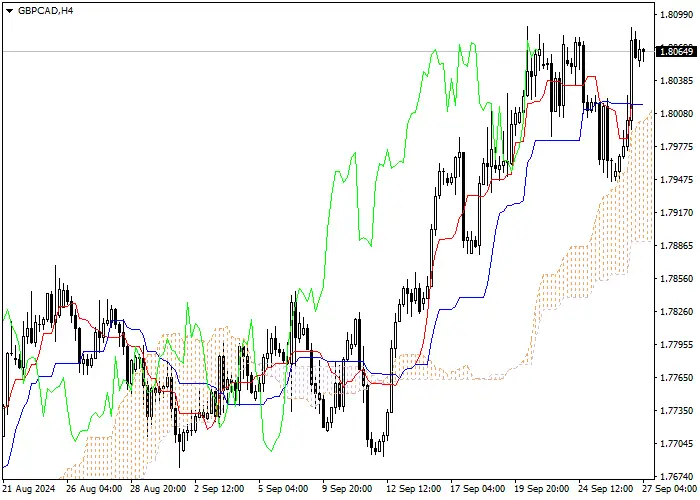Click the 1.77045 price level

click(x=676, y=444)
